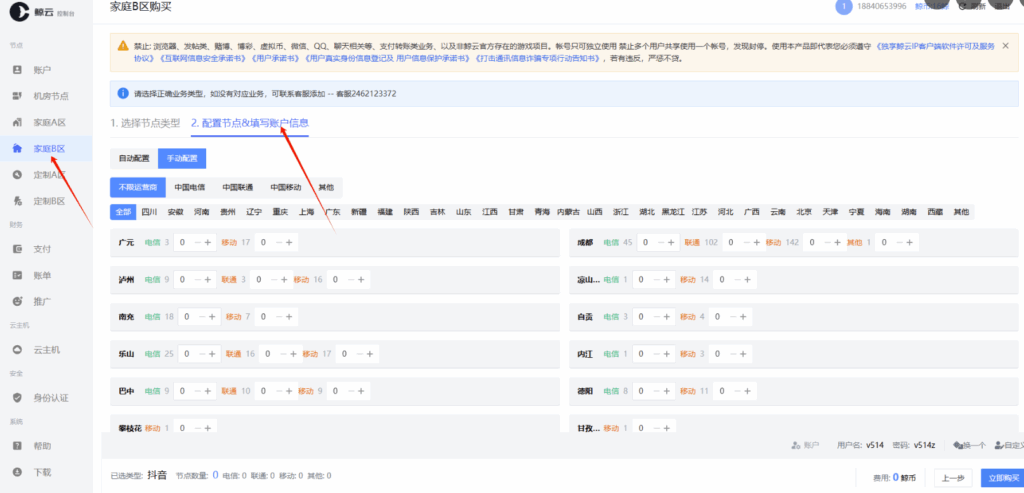Screen dimensions: 1024x493
Task: Click the 家庭B区 house icon
Action: coord(18,149)
